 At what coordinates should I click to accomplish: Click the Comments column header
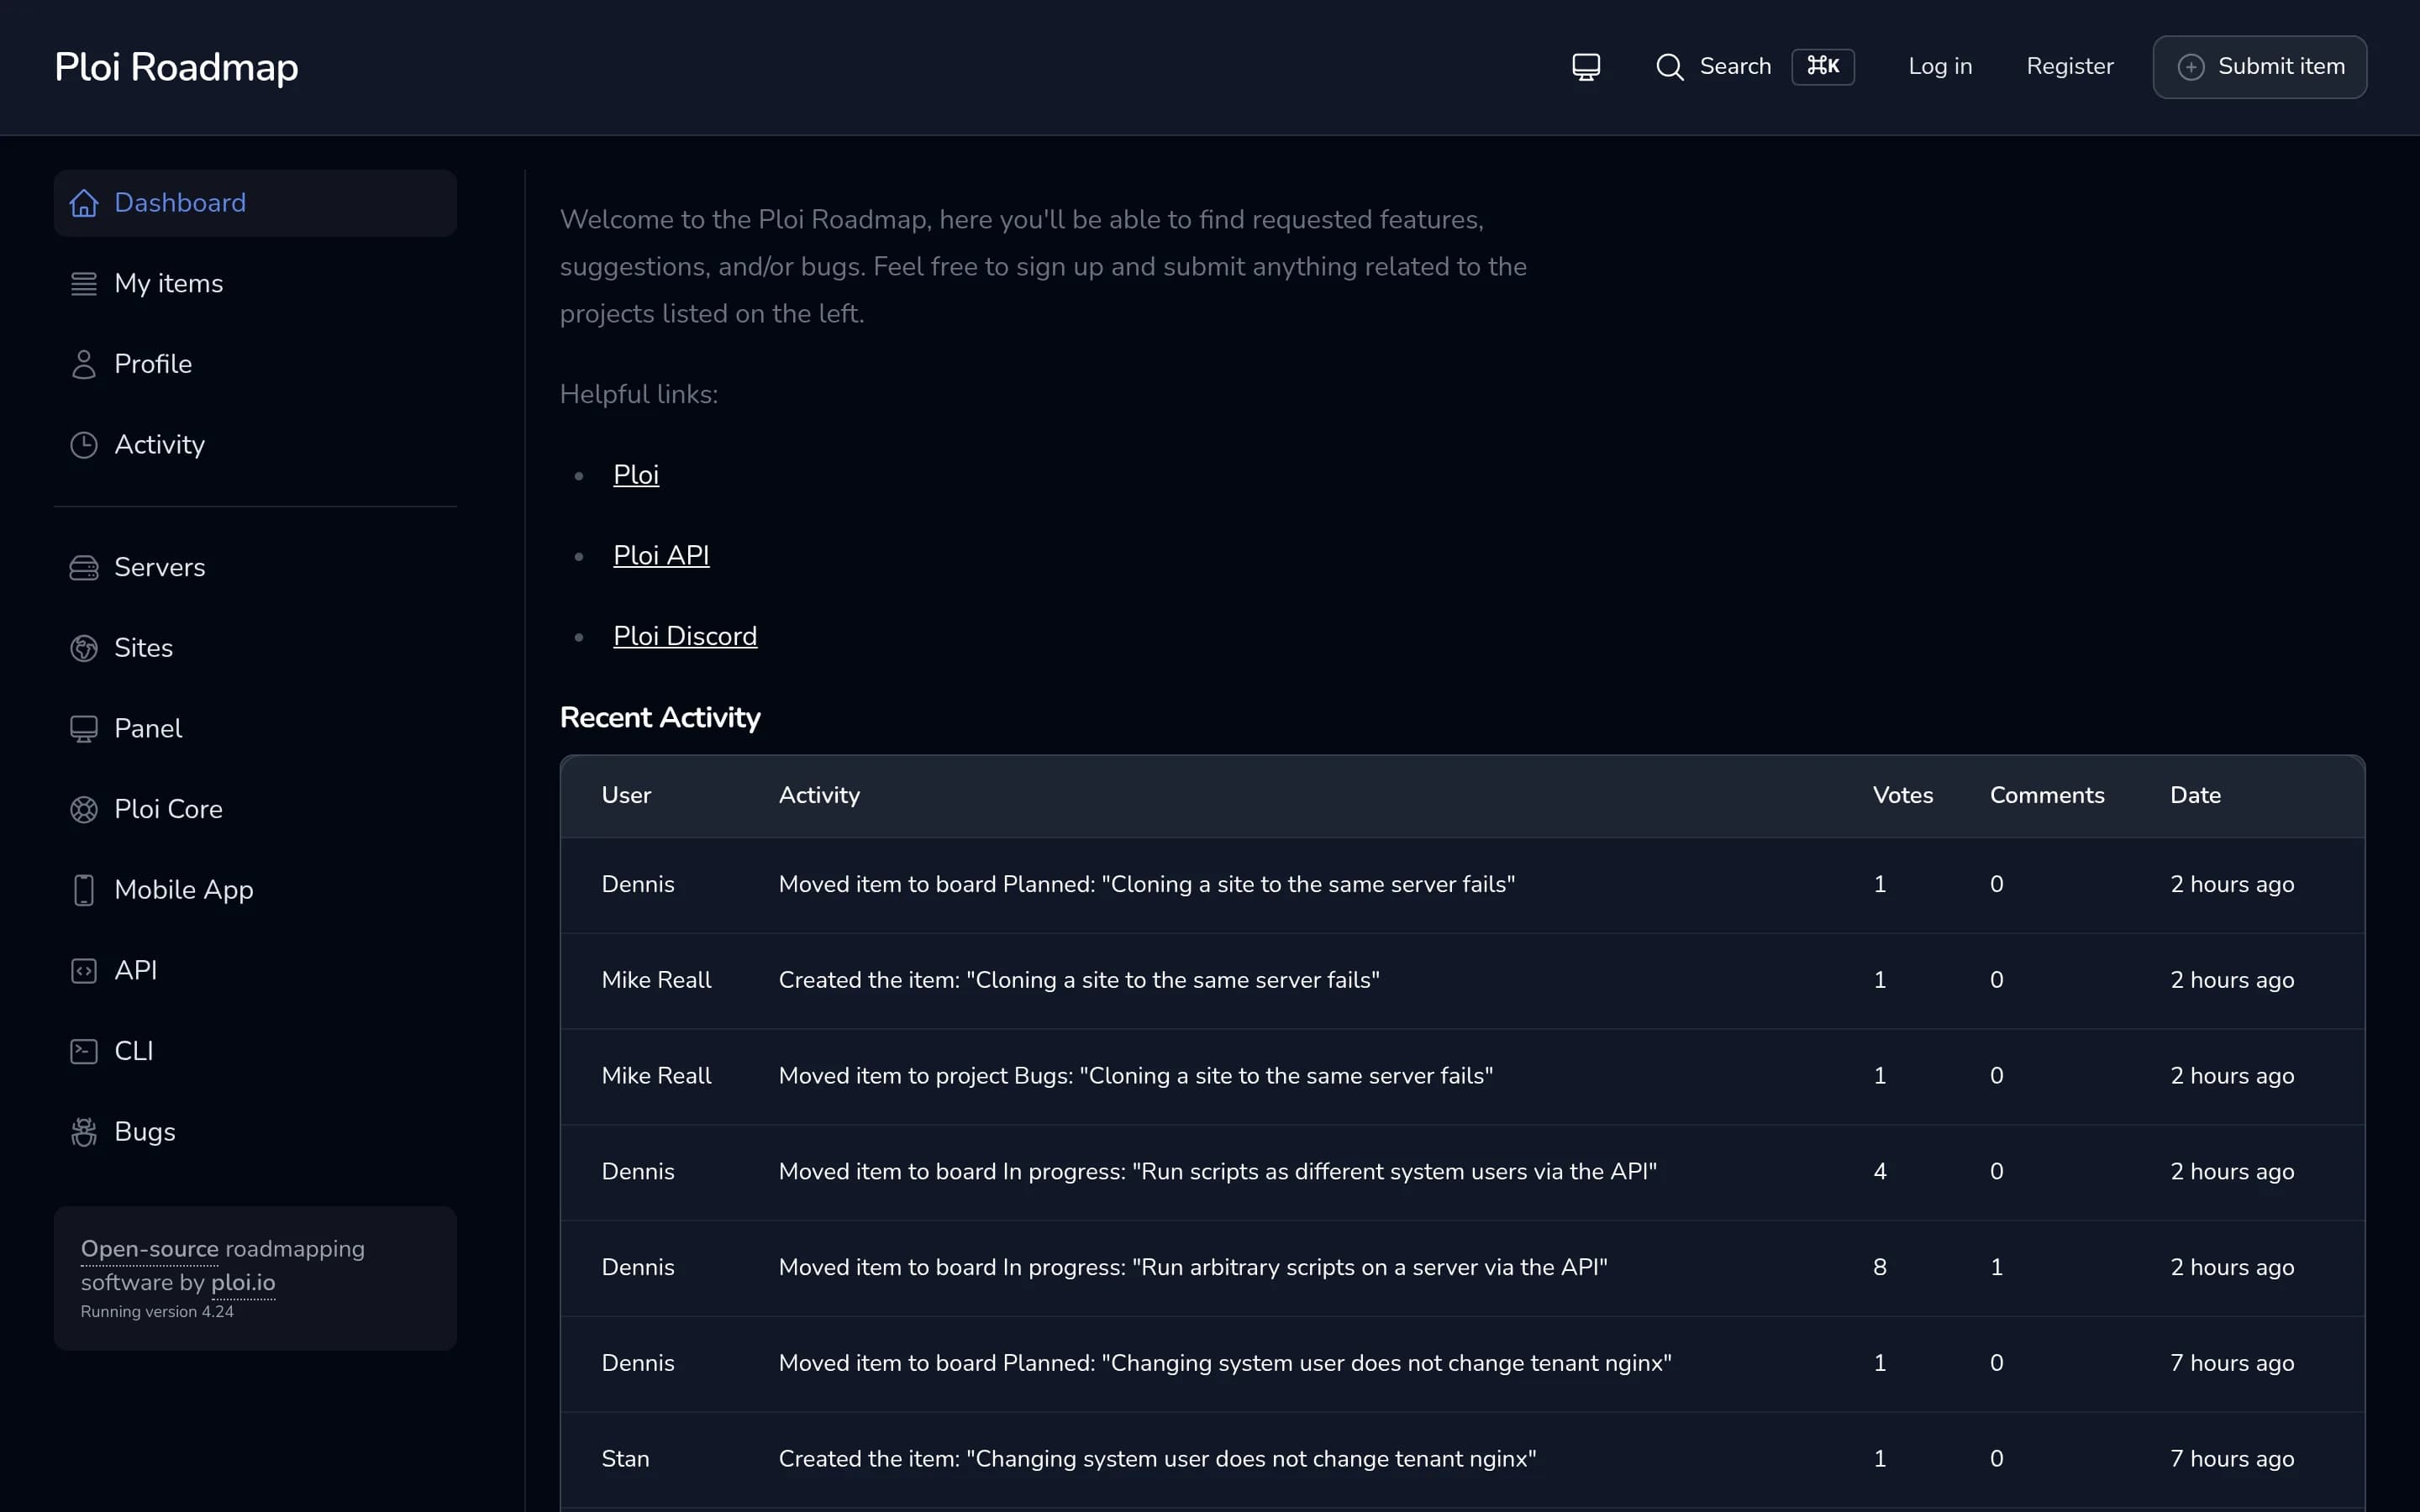pos(2047,796)
